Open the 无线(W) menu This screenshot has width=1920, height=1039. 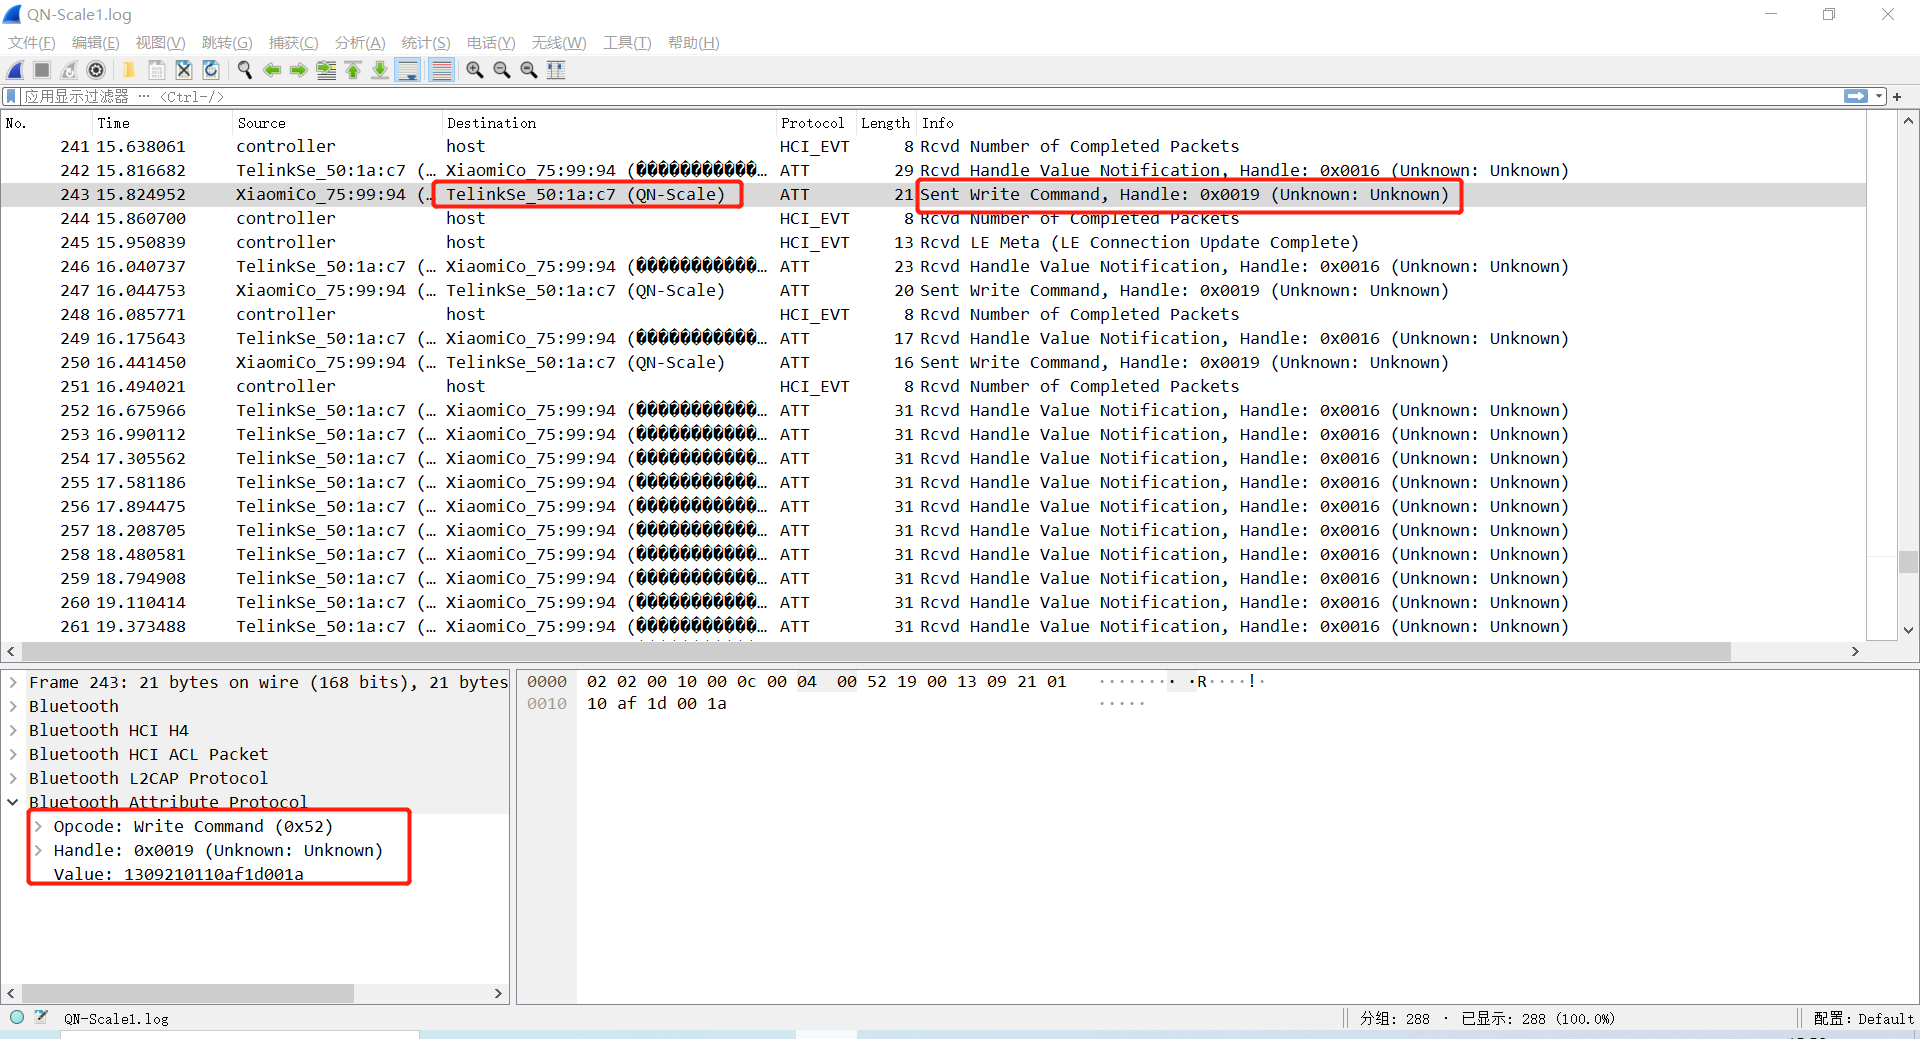(559, 42)
